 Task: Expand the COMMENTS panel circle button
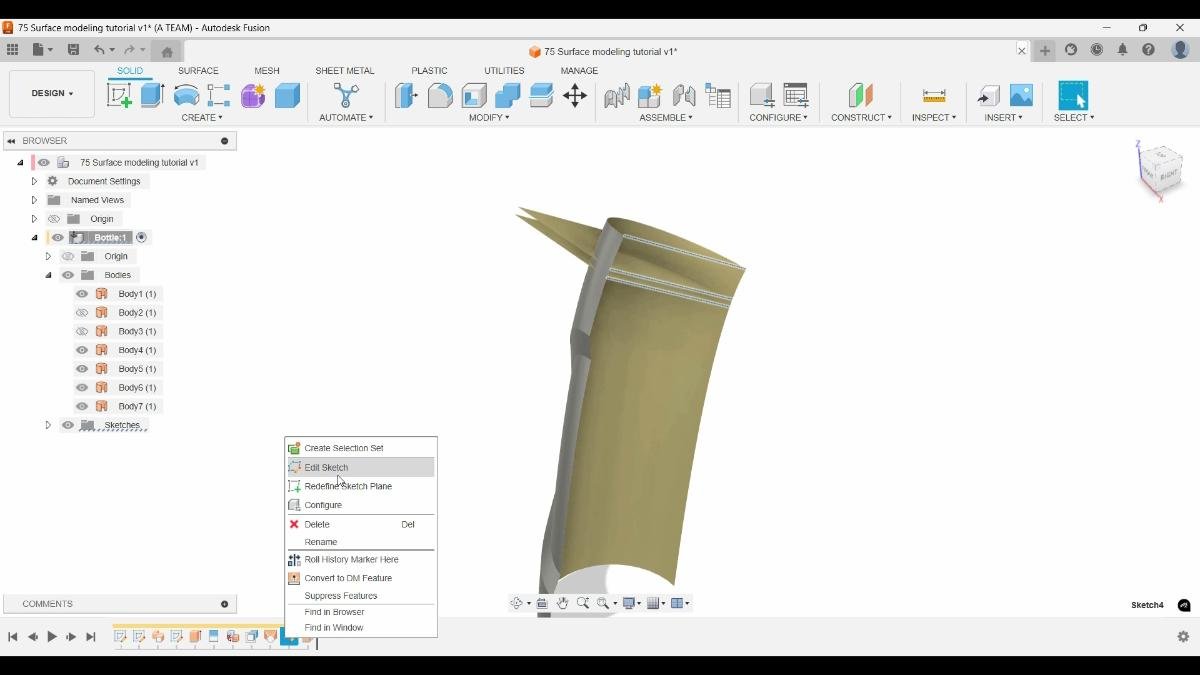click(x=224, y=604)
